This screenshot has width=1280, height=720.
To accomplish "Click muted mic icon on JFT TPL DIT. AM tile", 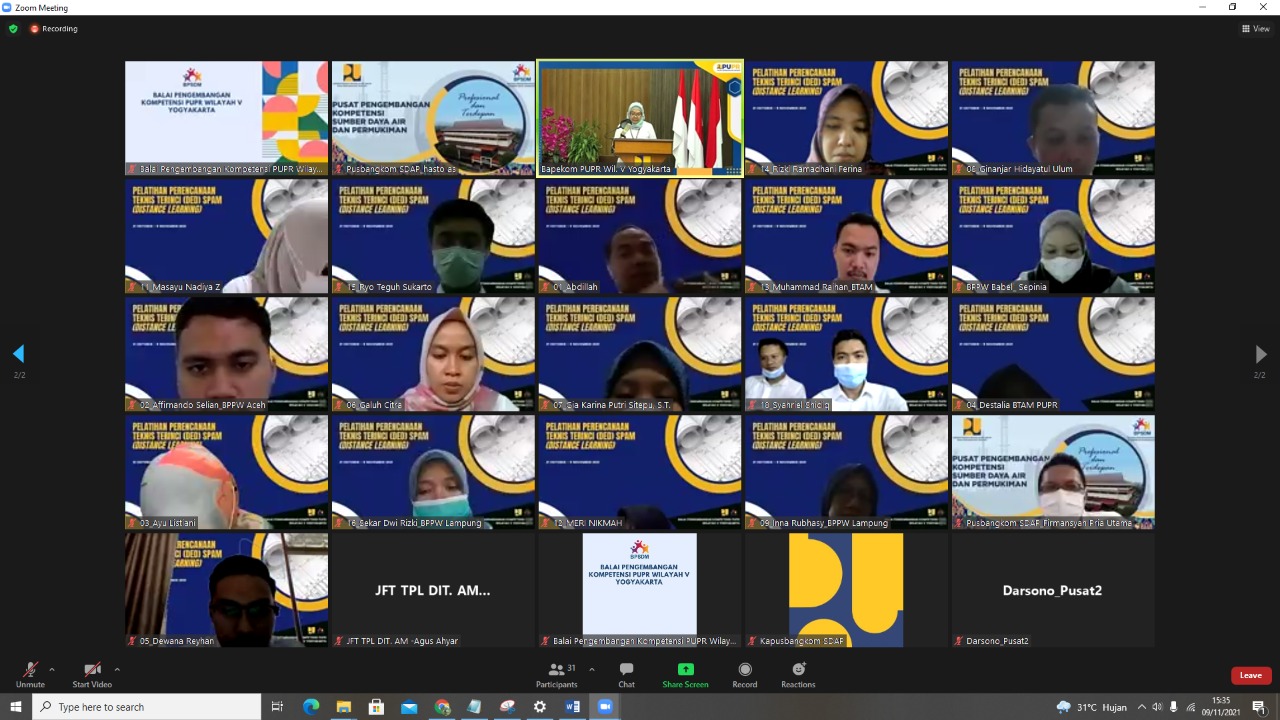I will (339, 641).
